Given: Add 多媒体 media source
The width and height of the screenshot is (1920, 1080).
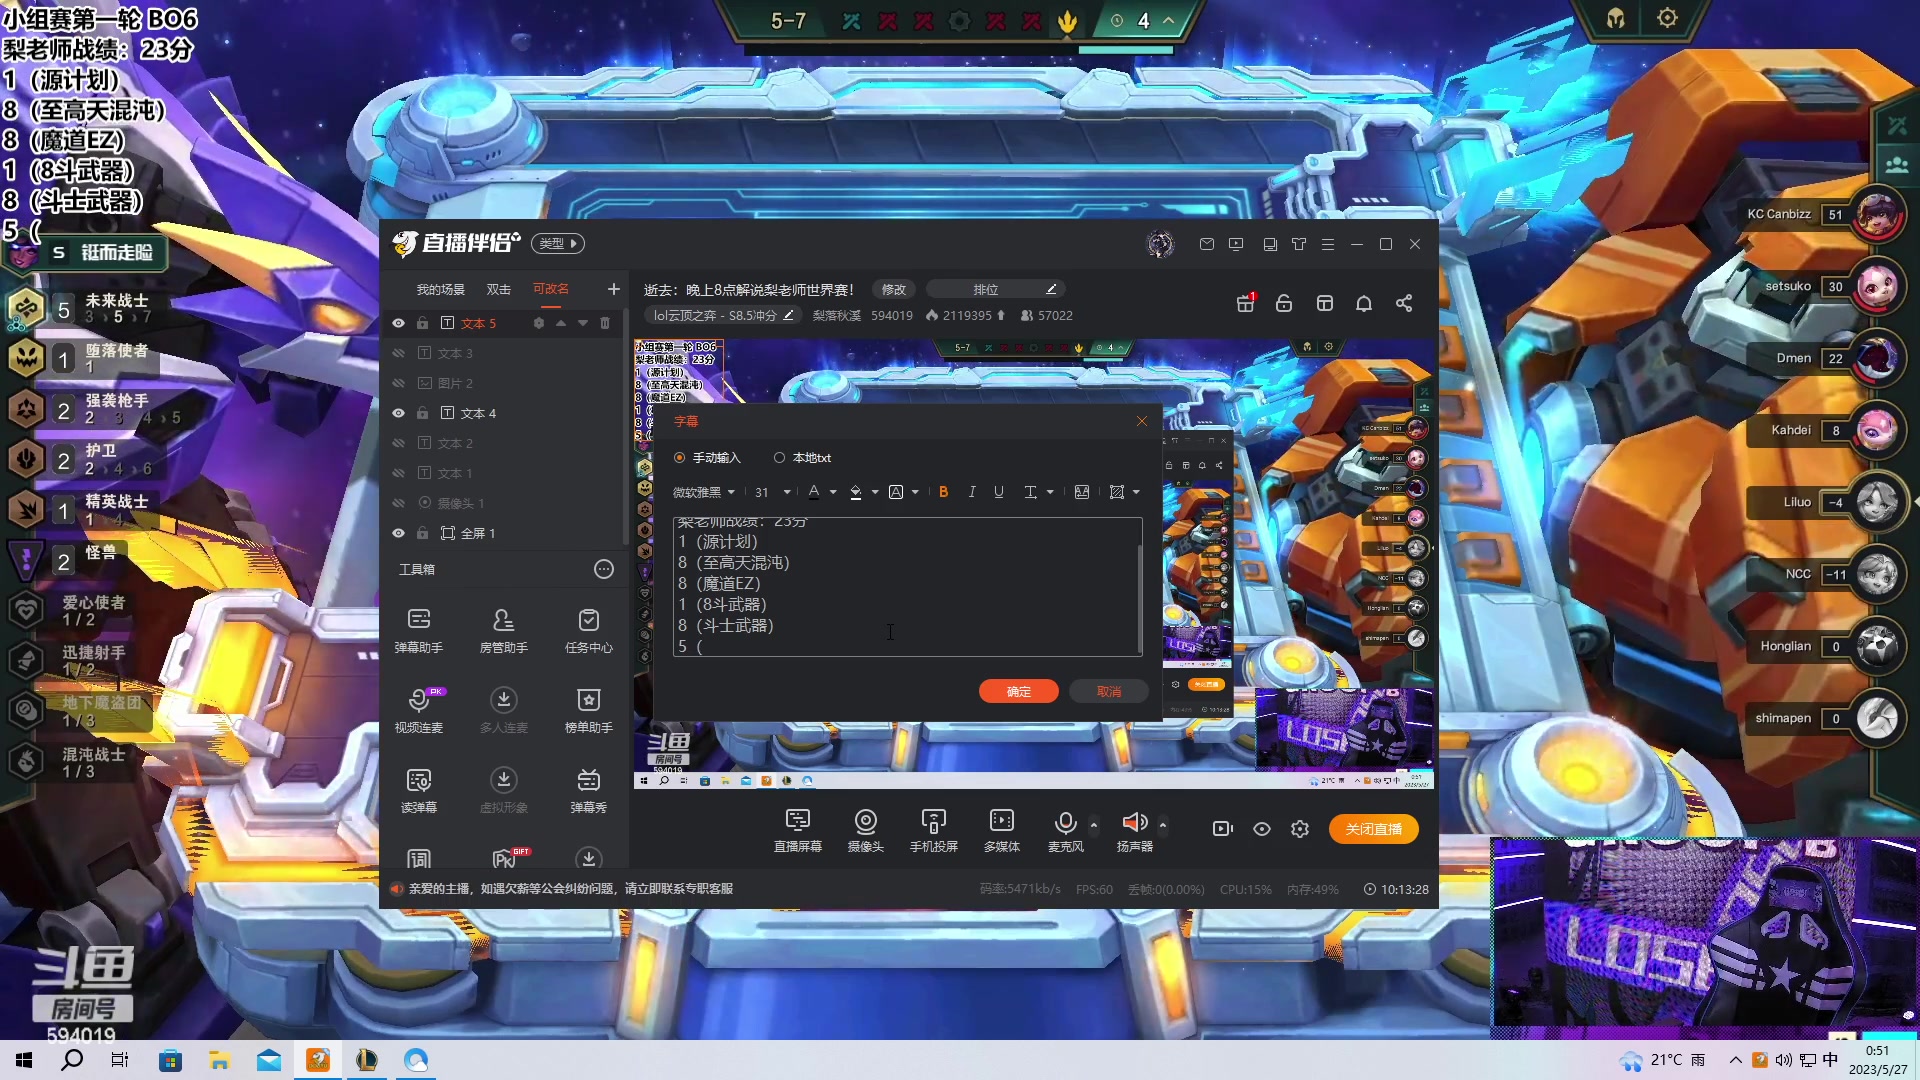Looking at the screenshot, I should (x=1001, y=830).
